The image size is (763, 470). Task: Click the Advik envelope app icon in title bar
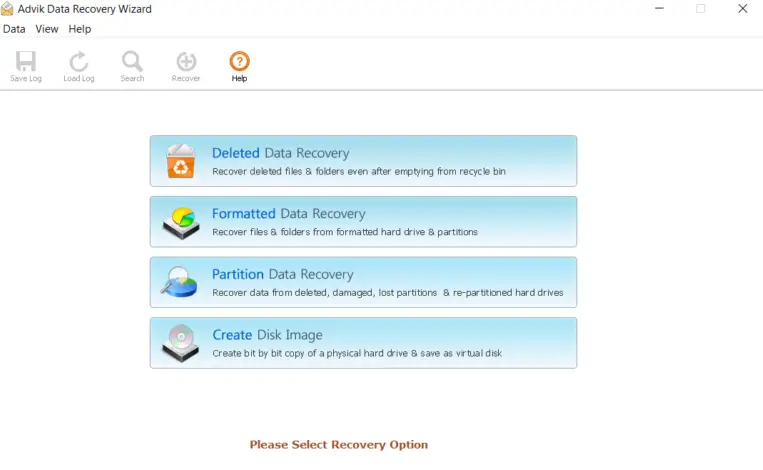tap(7, 9)
